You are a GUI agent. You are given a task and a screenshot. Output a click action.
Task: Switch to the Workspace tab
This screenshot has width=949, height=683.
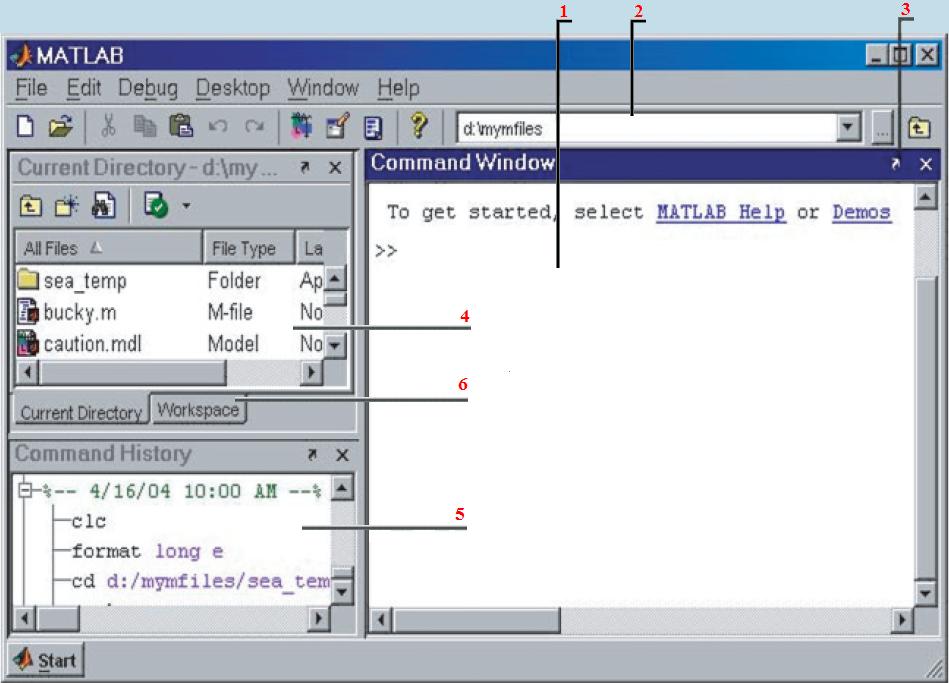point(199,410)
